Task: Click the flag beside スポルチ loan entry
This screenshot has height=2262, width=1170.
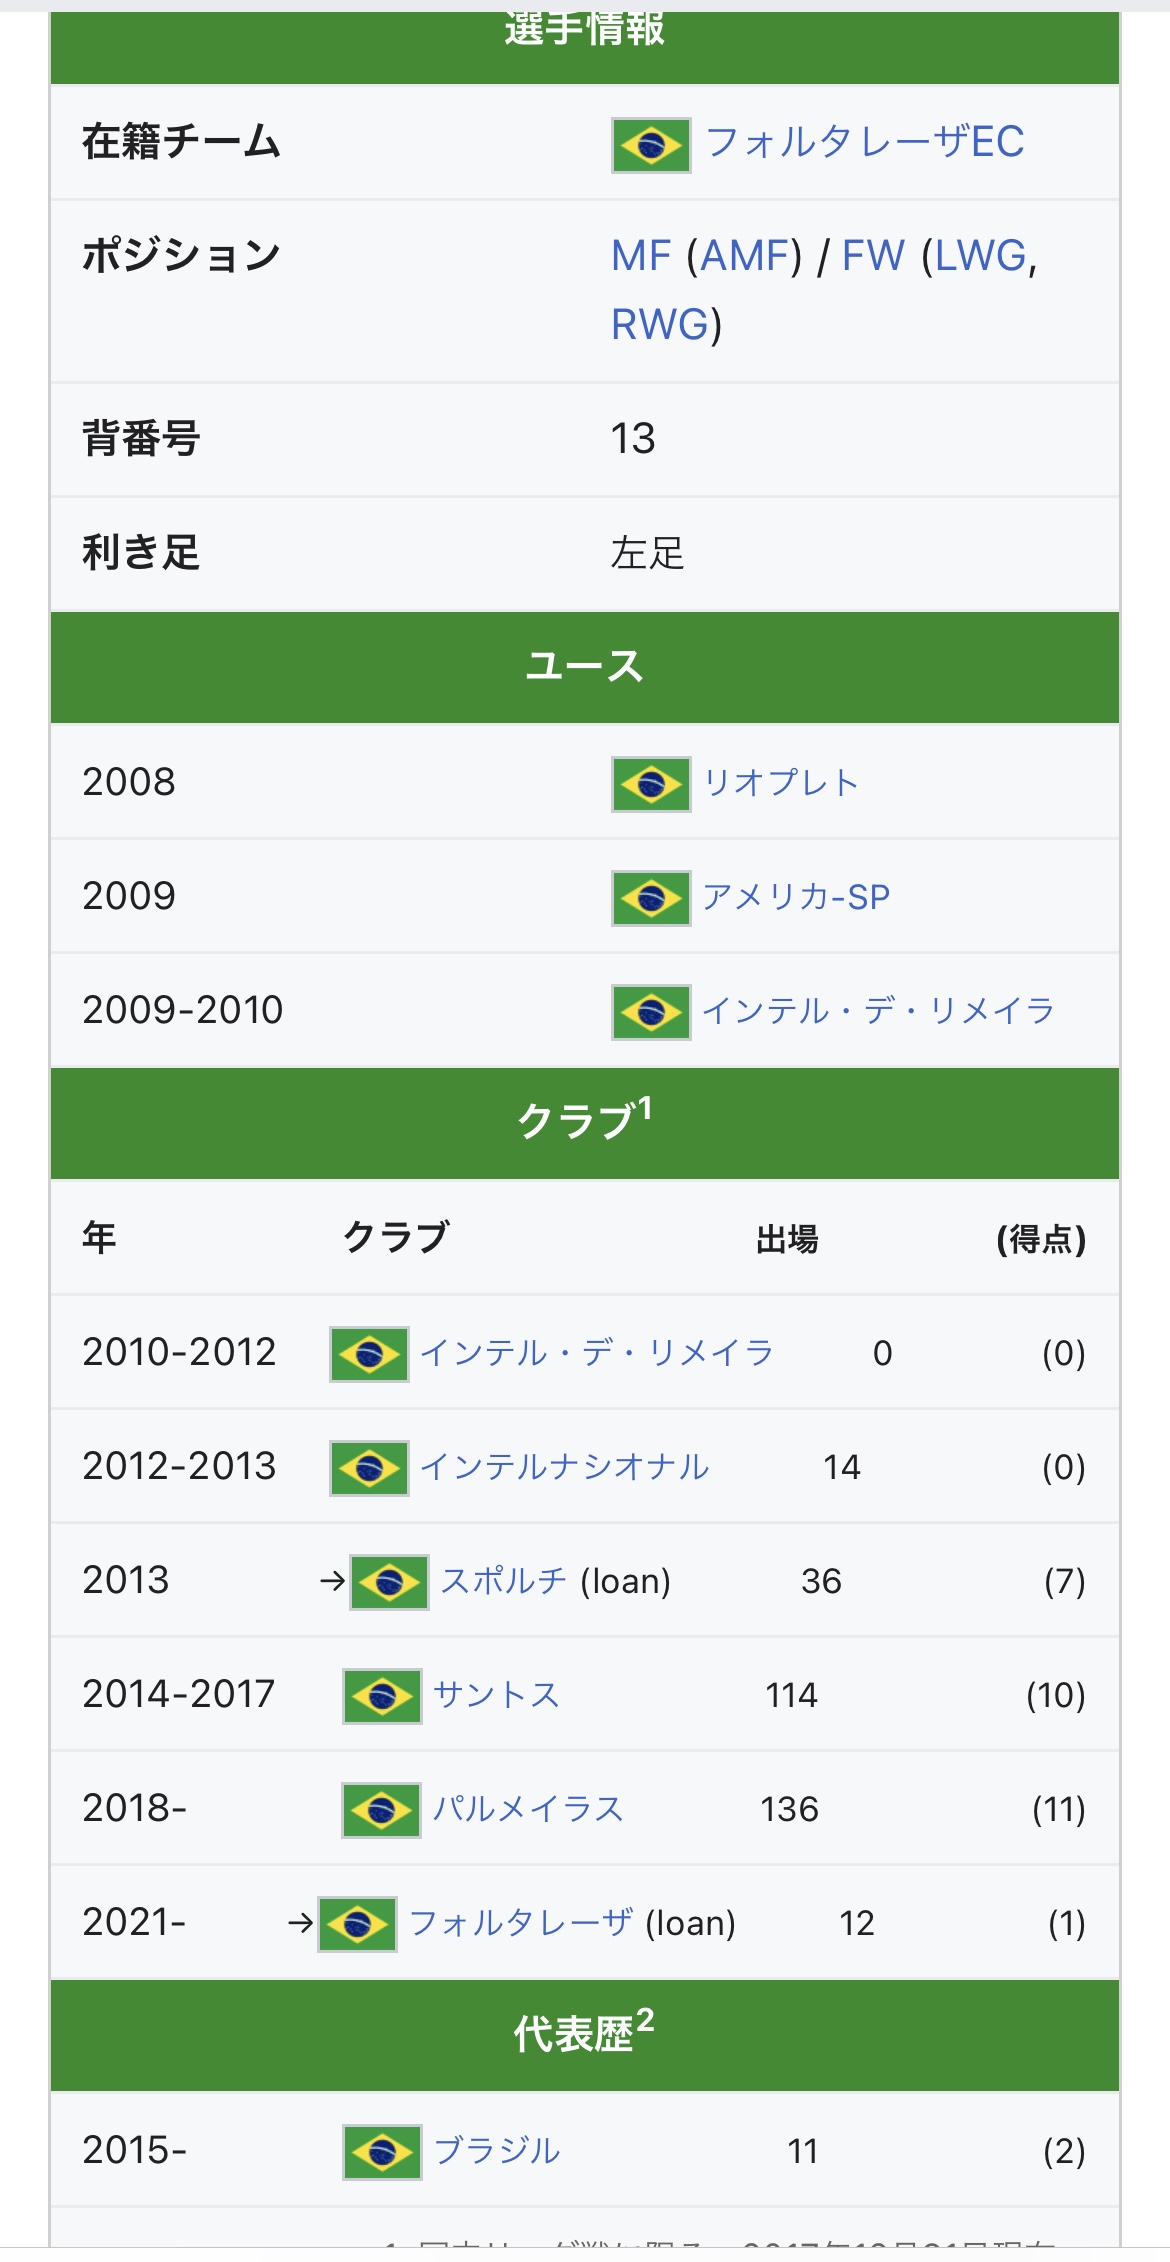Action: (x=389, y=1582)
